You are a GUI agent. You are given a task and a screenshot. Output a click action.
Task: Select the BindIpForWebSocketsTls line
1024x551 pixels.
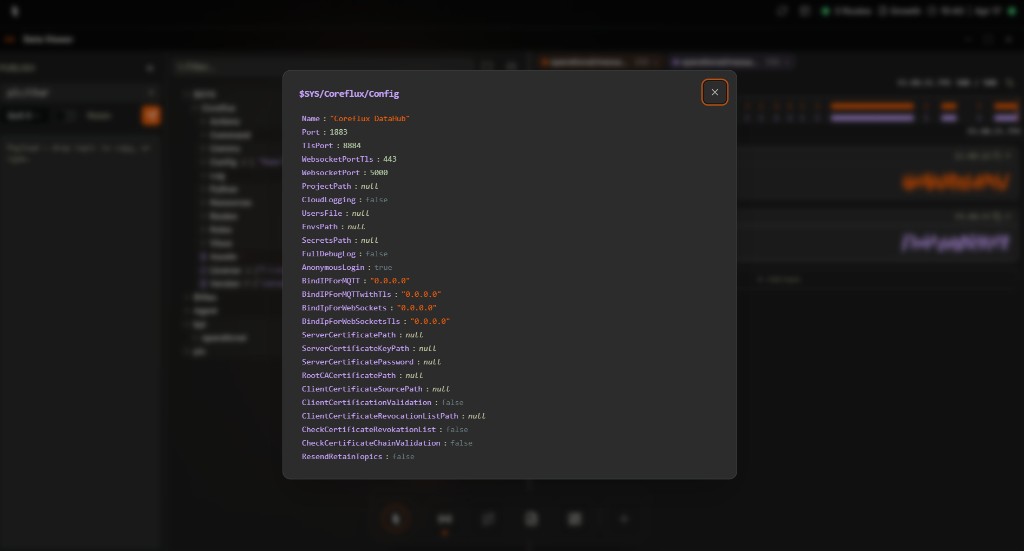[376, 321]
